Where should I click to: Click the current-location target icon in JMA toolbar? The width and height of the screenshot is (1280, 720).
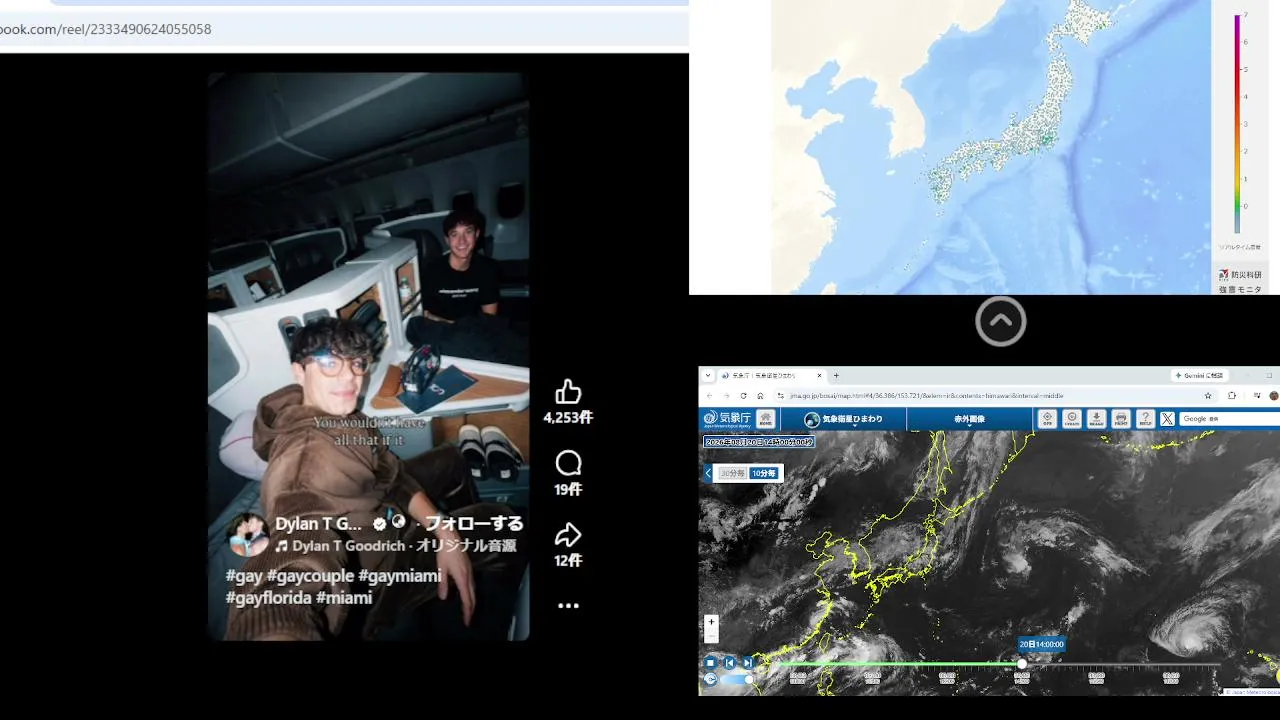click(x=1072, y=419)
